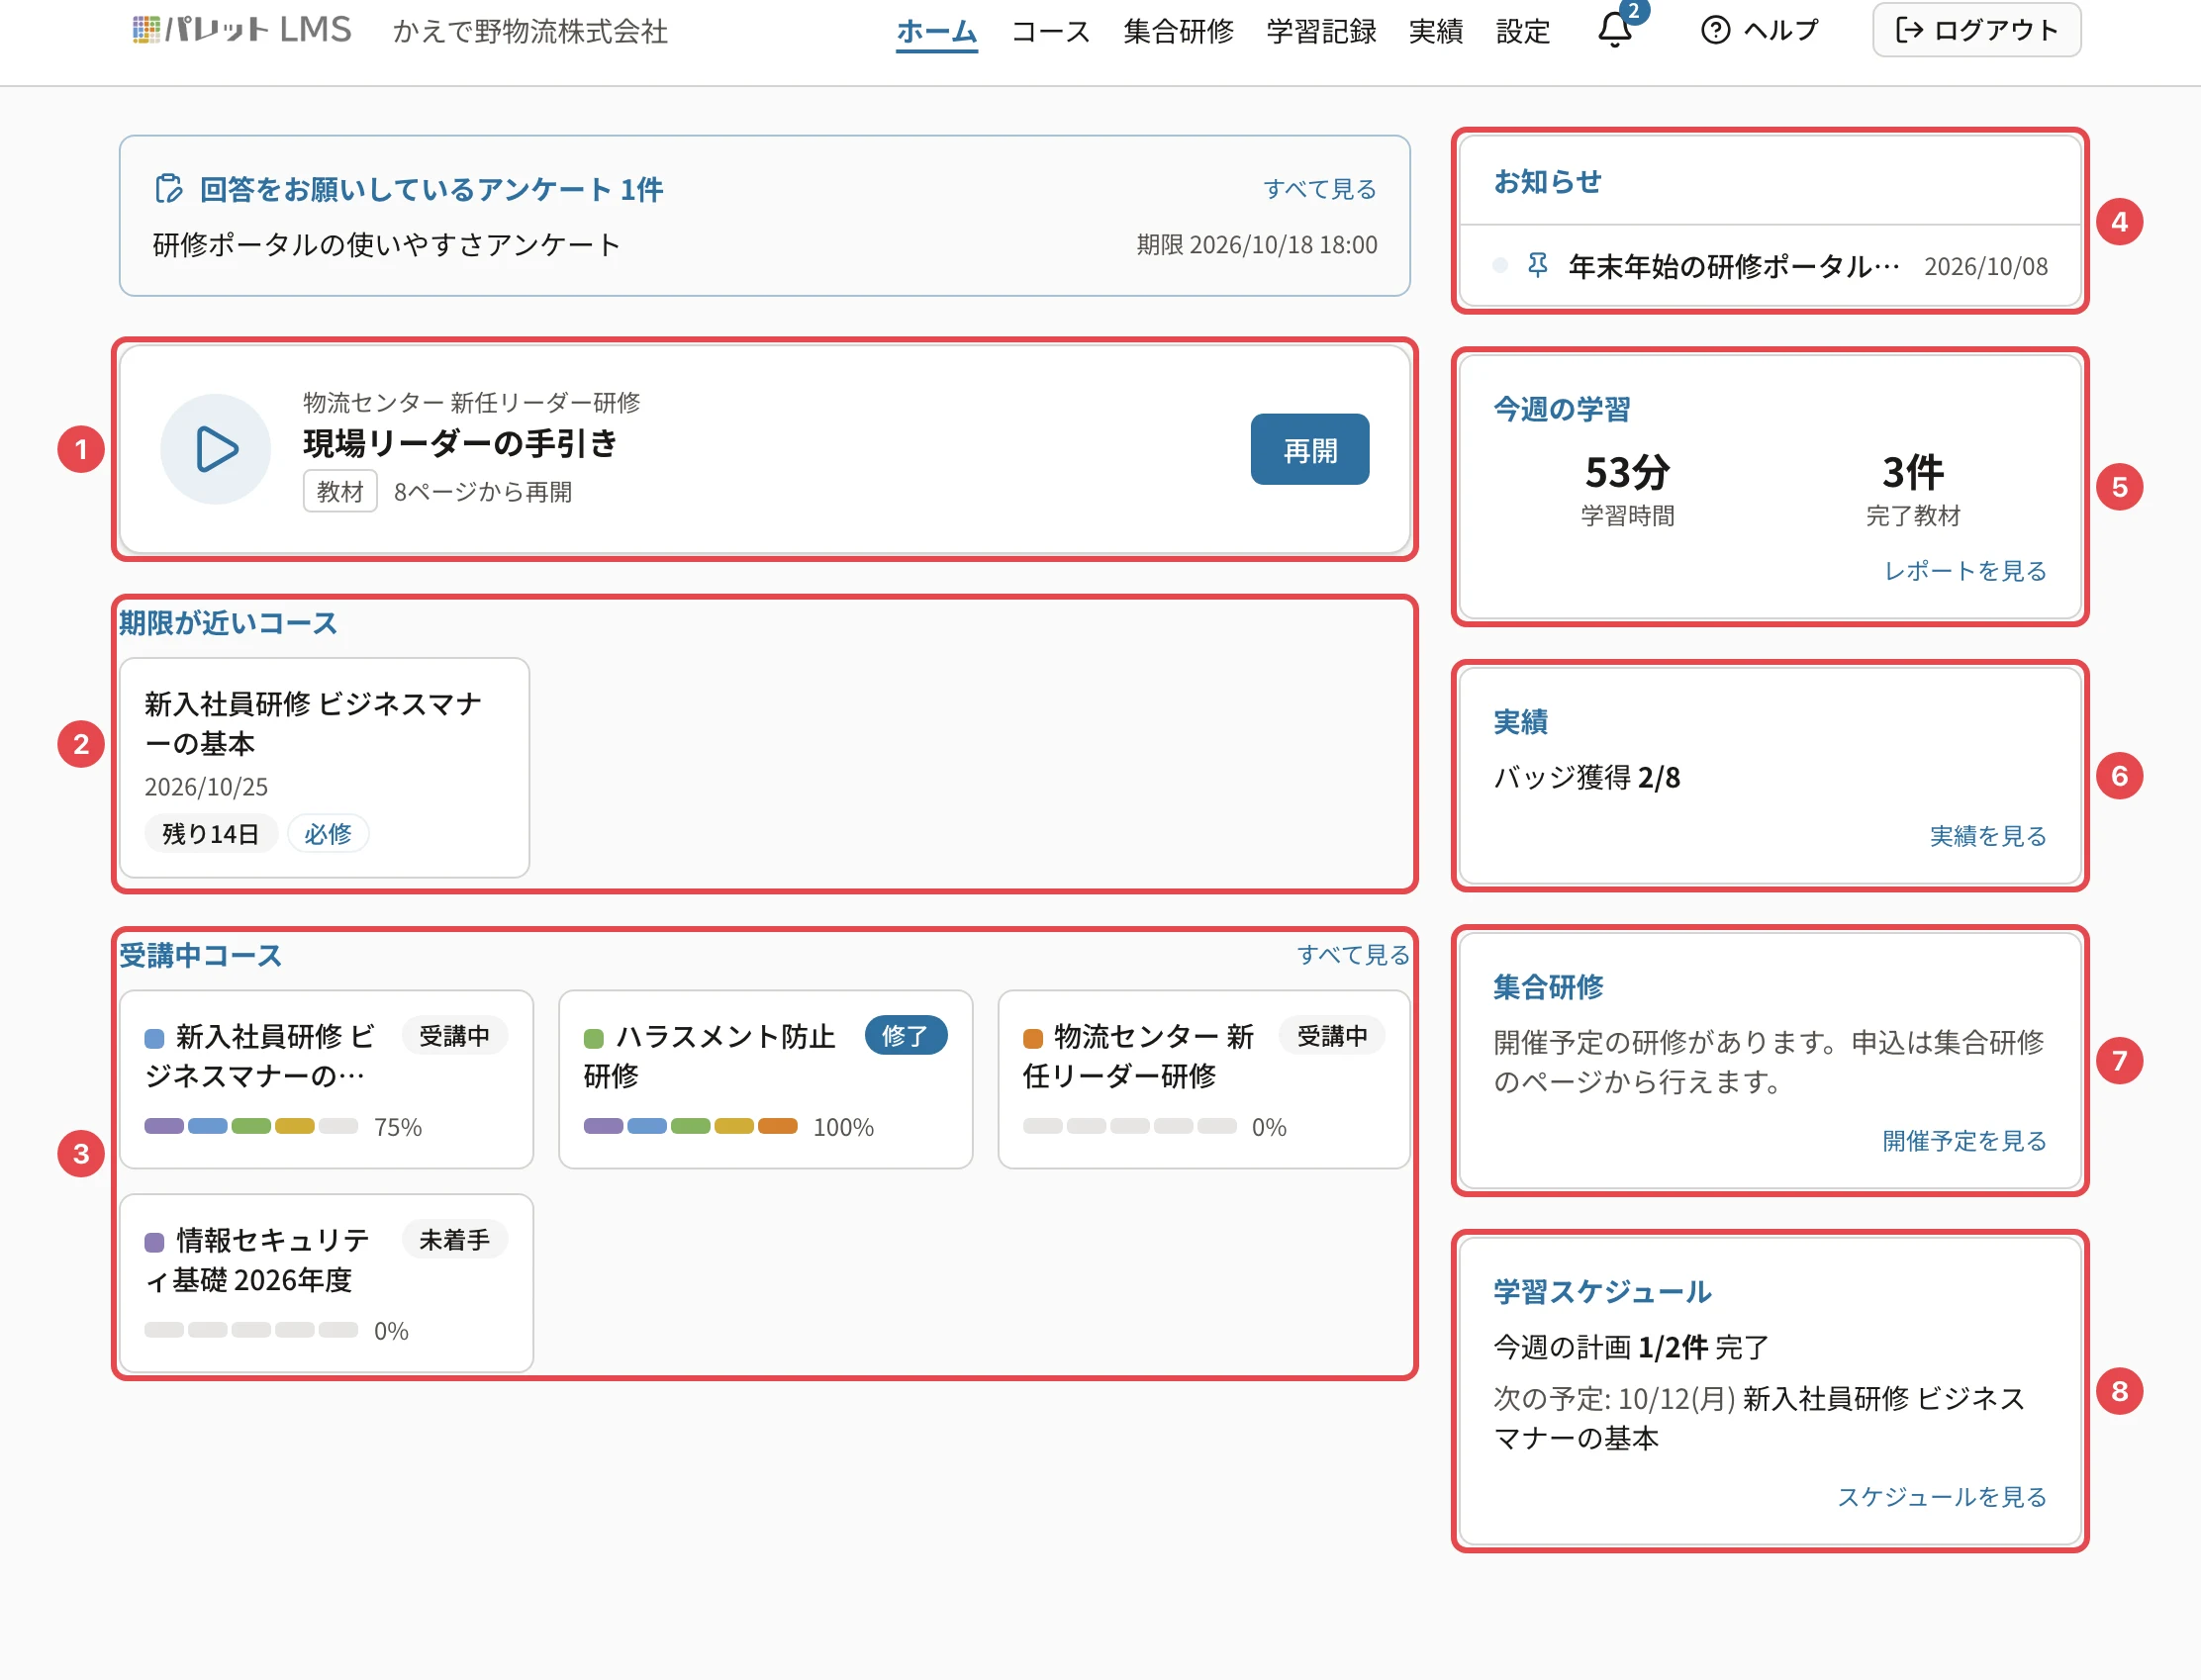
Task: Click バッジ獲得 2/8 text
Action: click(1586, 778)
